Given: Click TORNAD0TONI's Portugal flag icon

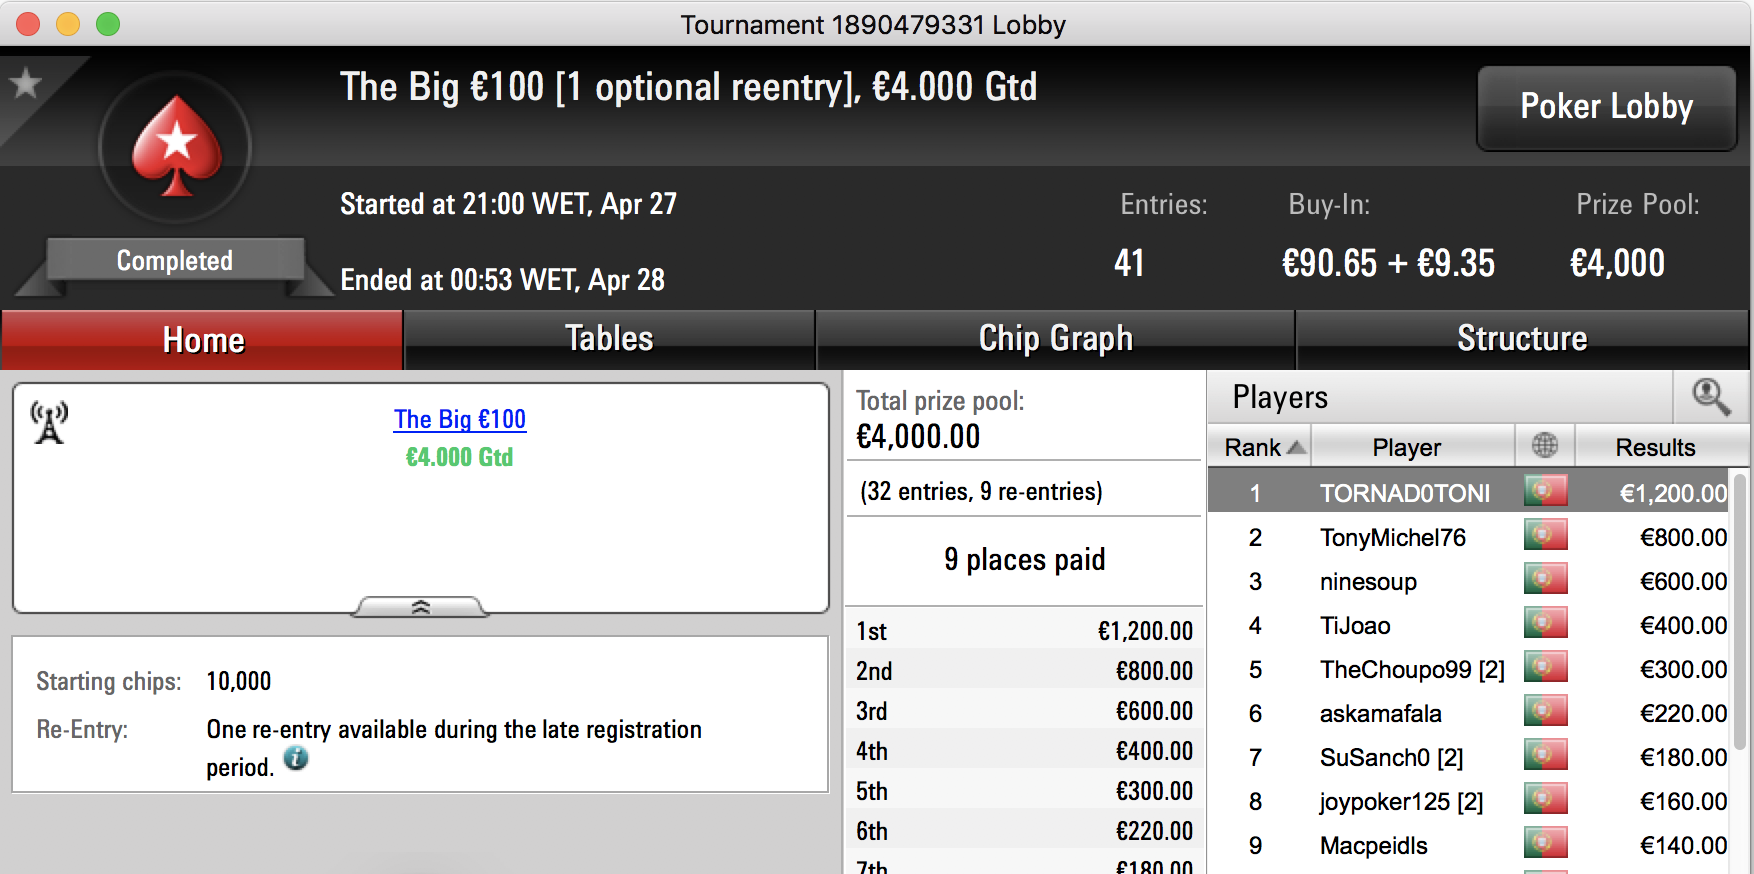Looking at the screenshot, I should pyautogui.click(x=1545, y=491).
